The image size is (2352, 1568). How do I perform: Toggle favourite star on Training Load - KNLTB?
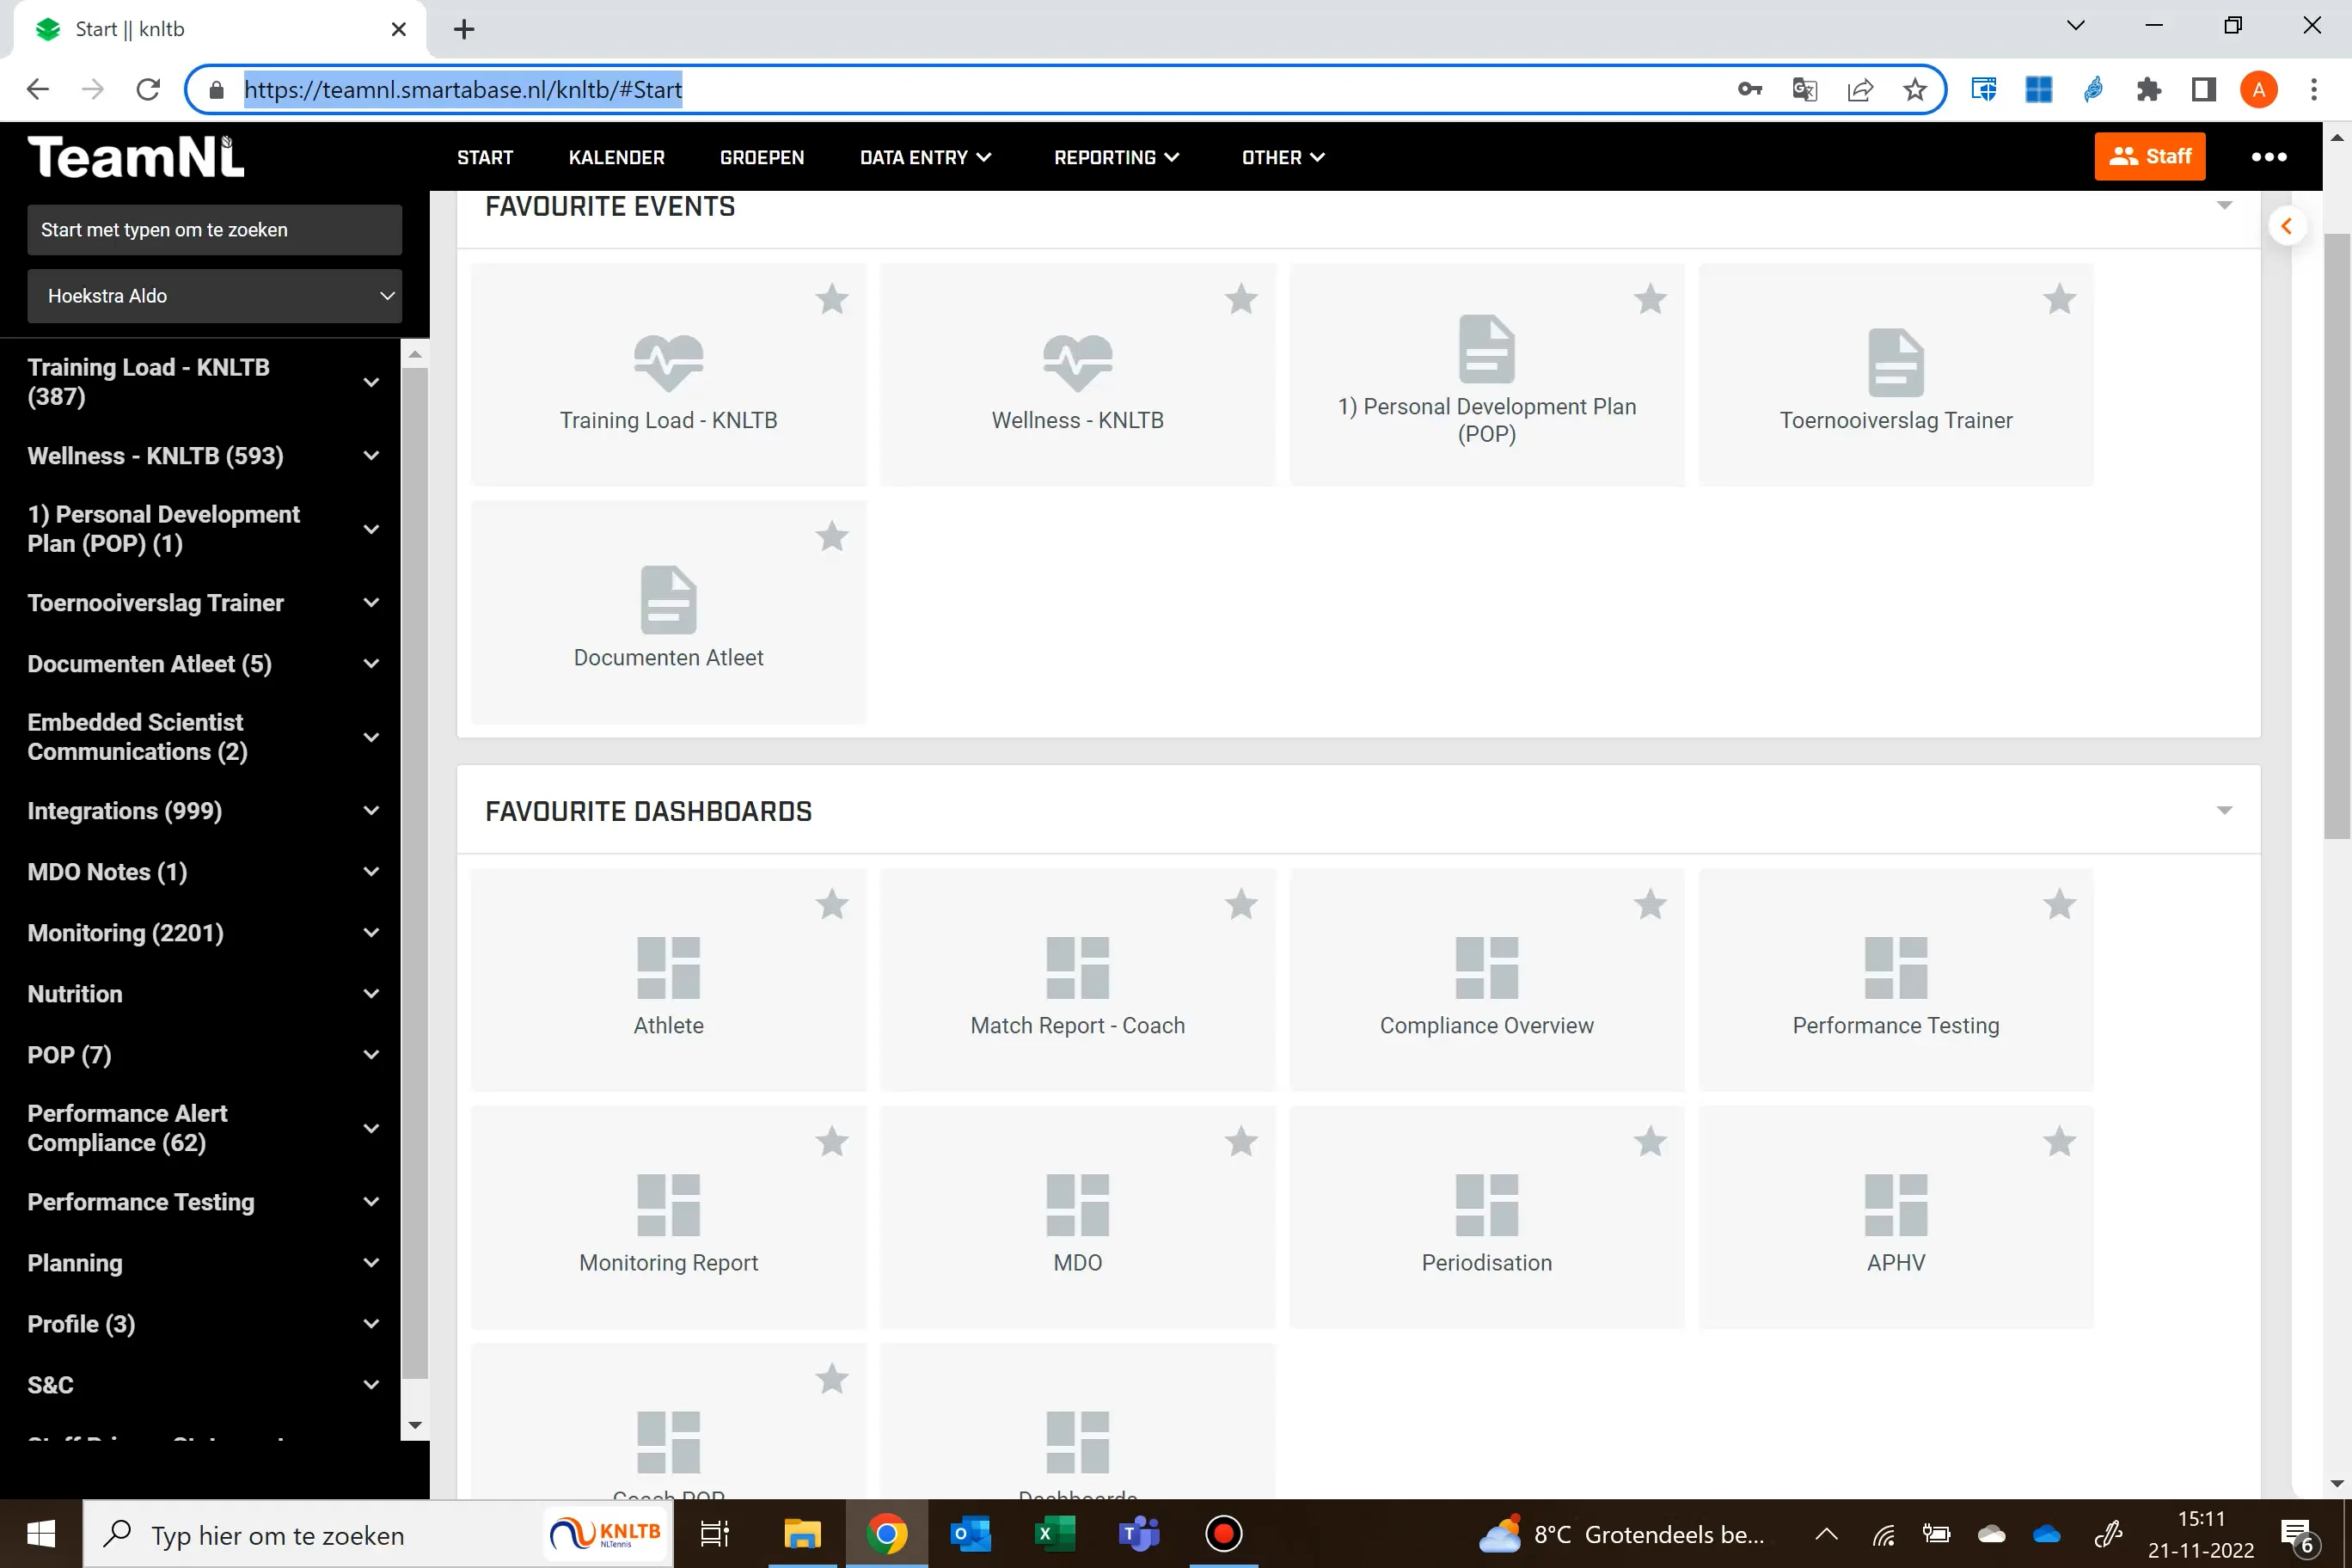(x=831, y=299)
